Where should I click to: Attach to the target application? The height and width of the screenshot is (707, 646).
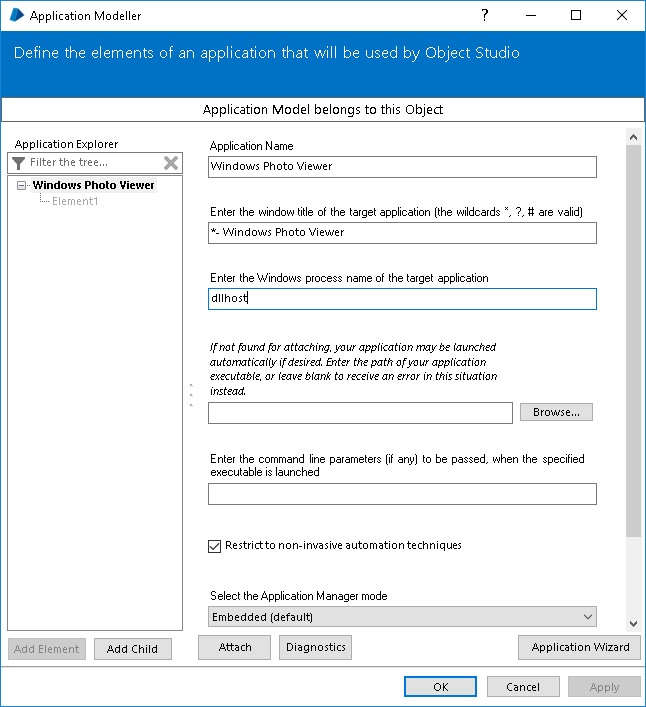point(234,647)
